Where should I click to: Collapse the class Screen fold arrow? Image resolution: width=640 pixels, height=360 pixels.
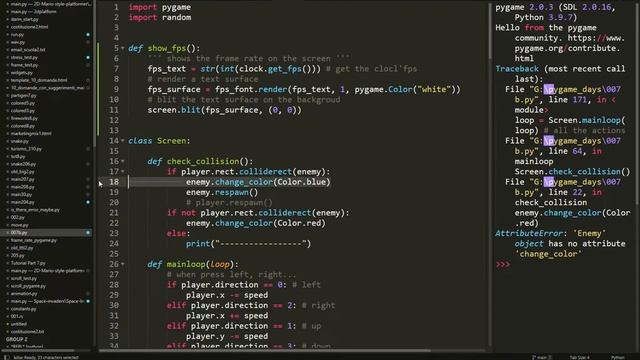point(122,141)
